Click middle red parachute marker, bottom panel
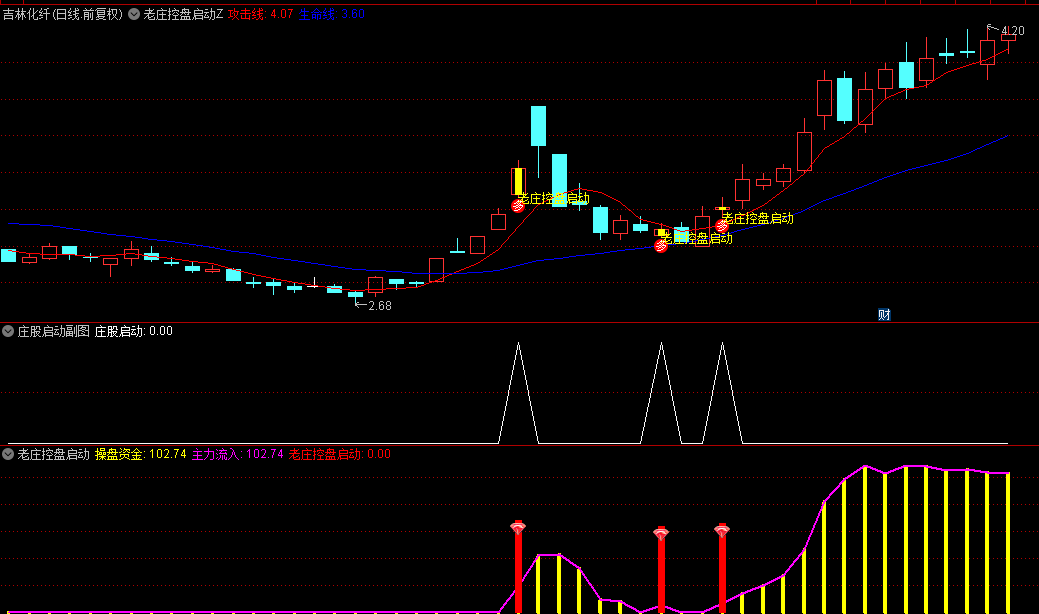 (x=661, y=533)
